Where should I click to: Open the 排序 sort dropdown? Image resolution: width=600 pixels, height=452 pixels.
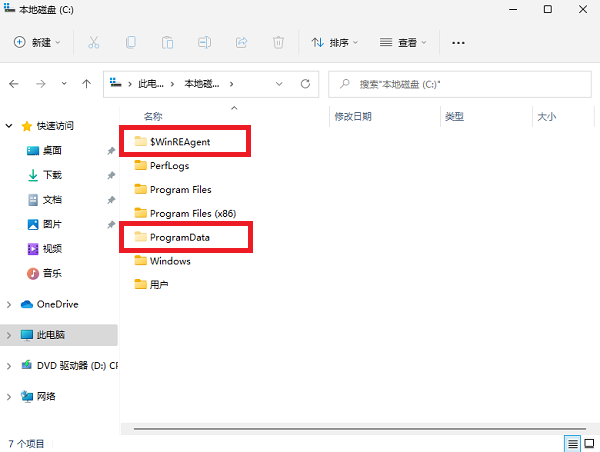[335, 42]
